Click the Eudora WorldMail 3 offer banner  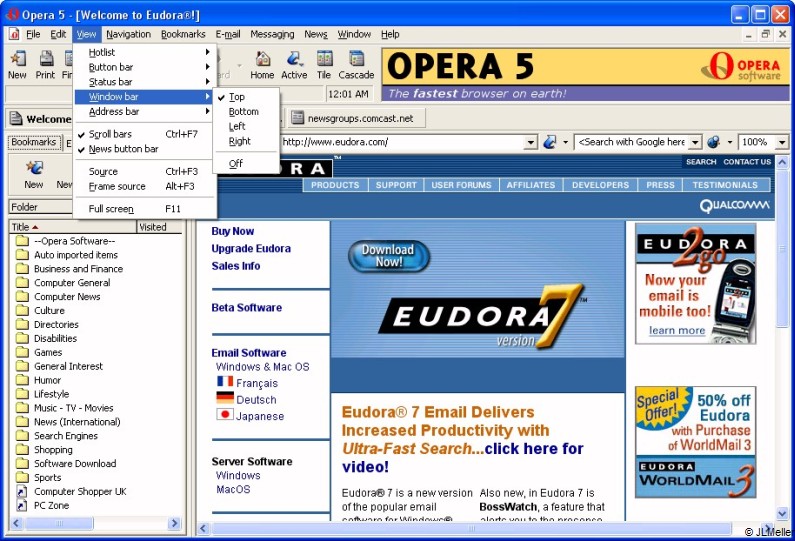[696, 442]
